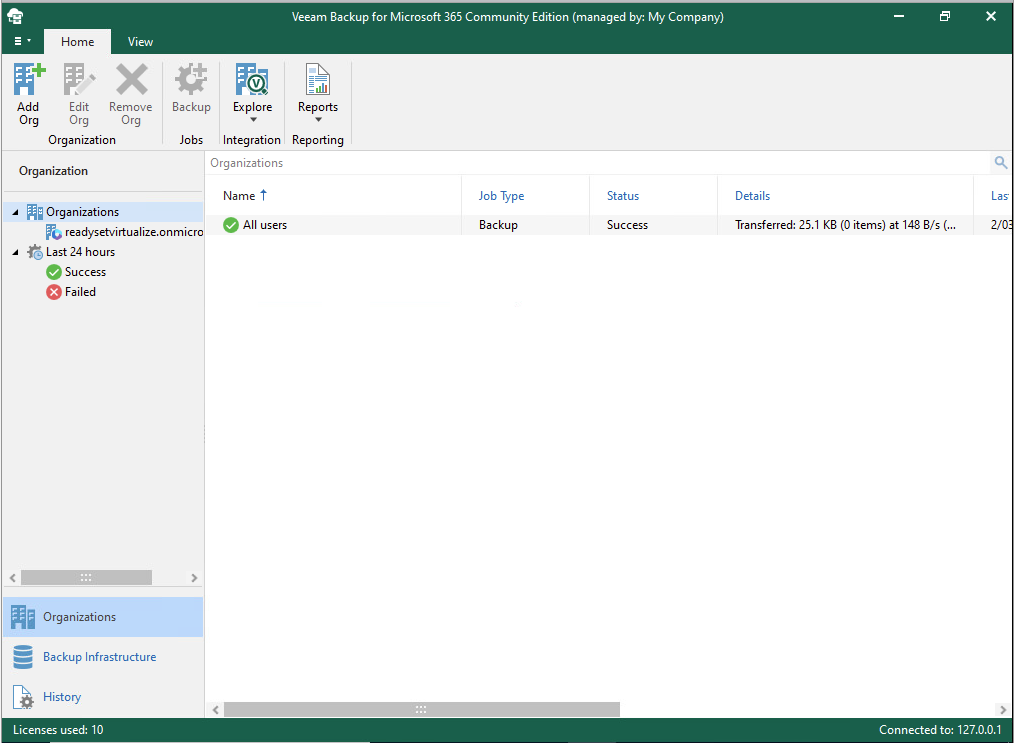Click the job list horizontal scrollbar thumb
This screenshot has width=1014, height=743.
[x=421, y=709]
